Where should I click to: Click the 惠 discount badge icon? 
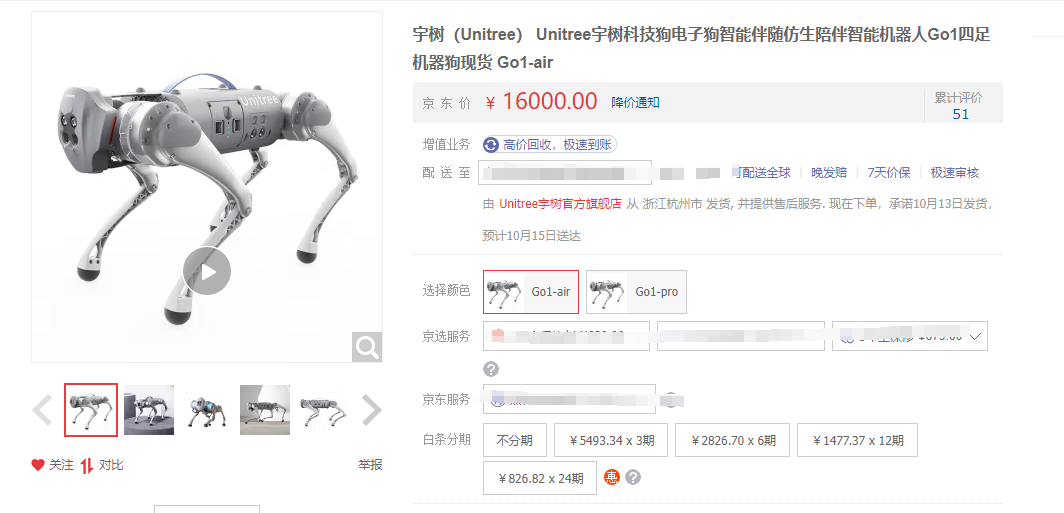(x=612, y=477)
